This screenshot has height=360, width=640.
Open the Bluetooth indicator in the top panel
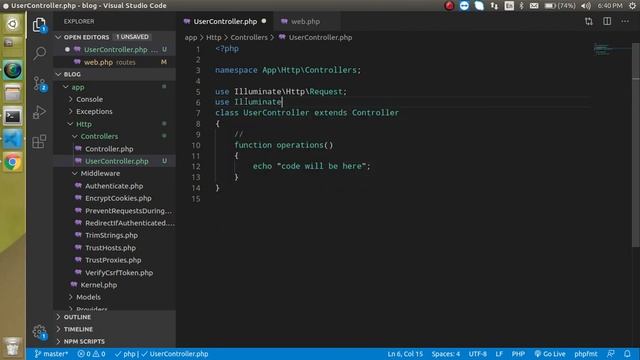(521, 5)
